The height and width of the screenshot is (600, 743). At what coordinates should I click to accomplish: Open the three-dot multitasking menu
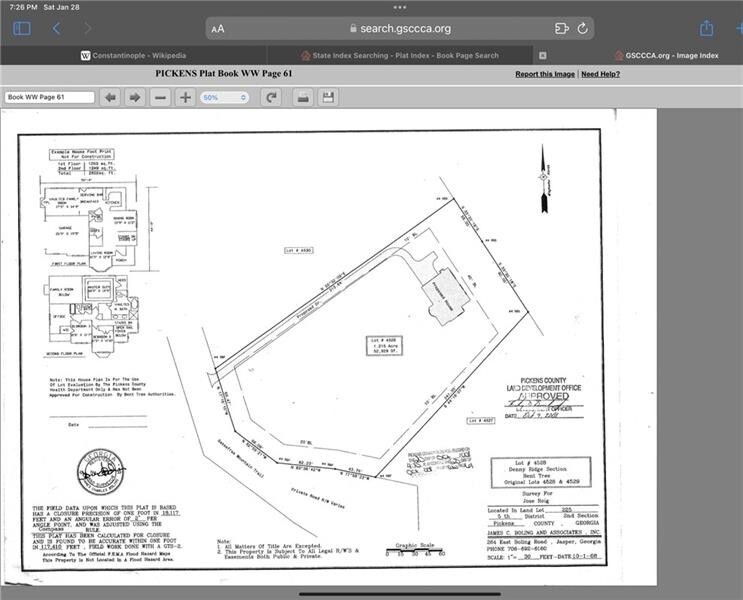pos(399,7)
